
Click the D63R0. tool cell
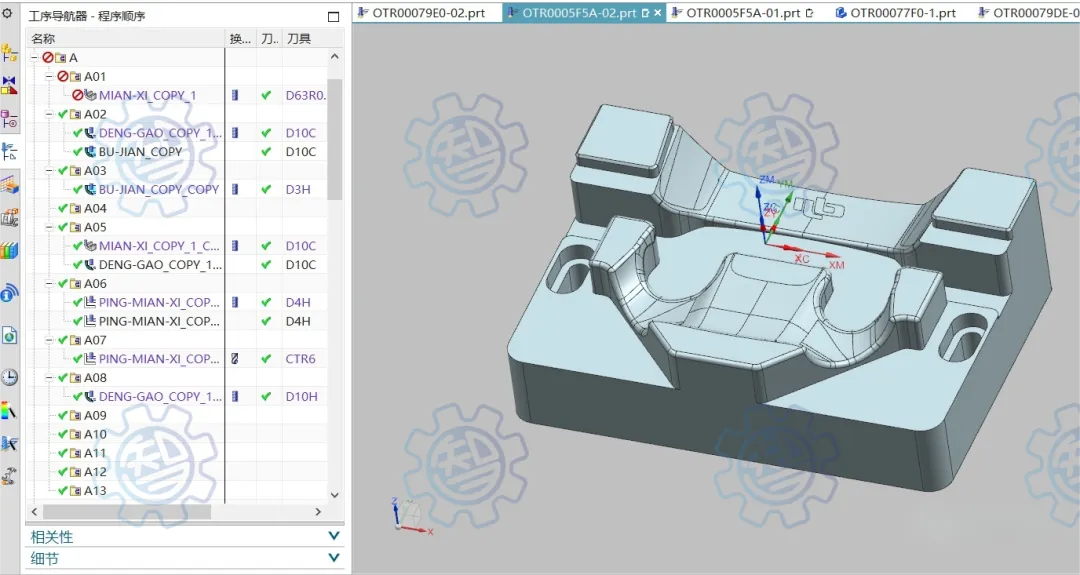click(x=305, y=95)
